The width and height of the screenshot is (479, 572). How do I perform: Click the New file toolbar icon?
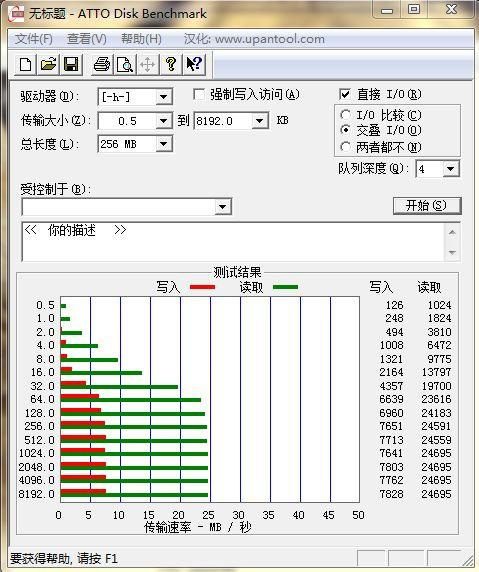25,65
